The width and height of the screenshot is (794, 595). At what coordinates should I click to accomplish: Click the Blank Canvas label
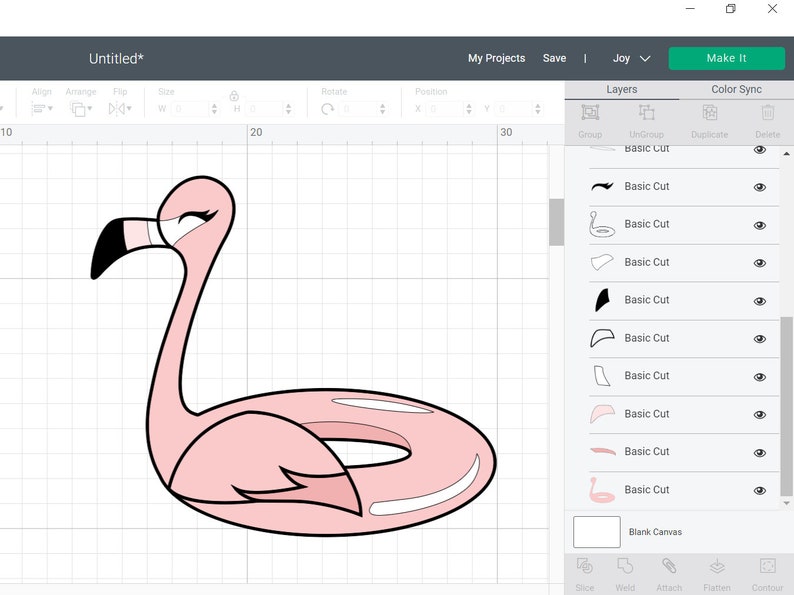(655, 532)
